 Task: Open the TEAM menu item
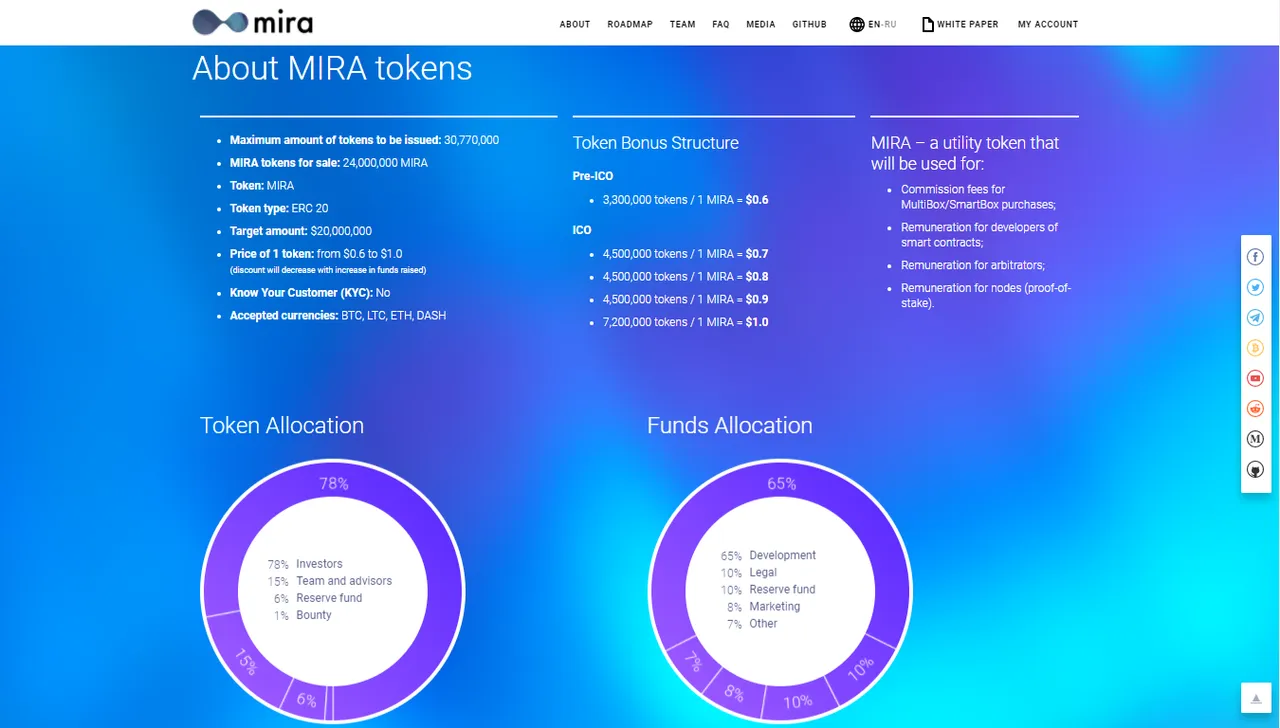click(x=683, y=24)
